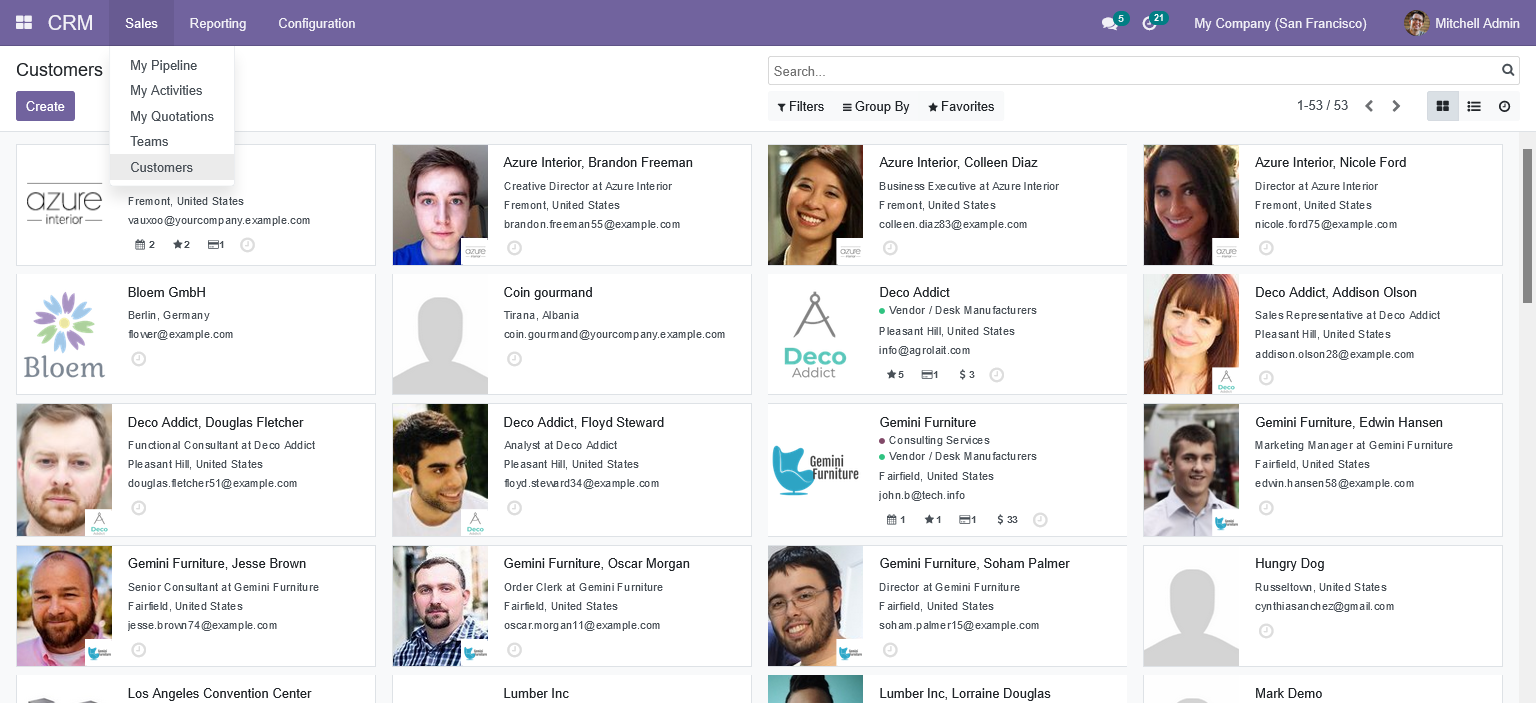Select Customers from Sales menu
1536x703 pixels.
[172, 167]
